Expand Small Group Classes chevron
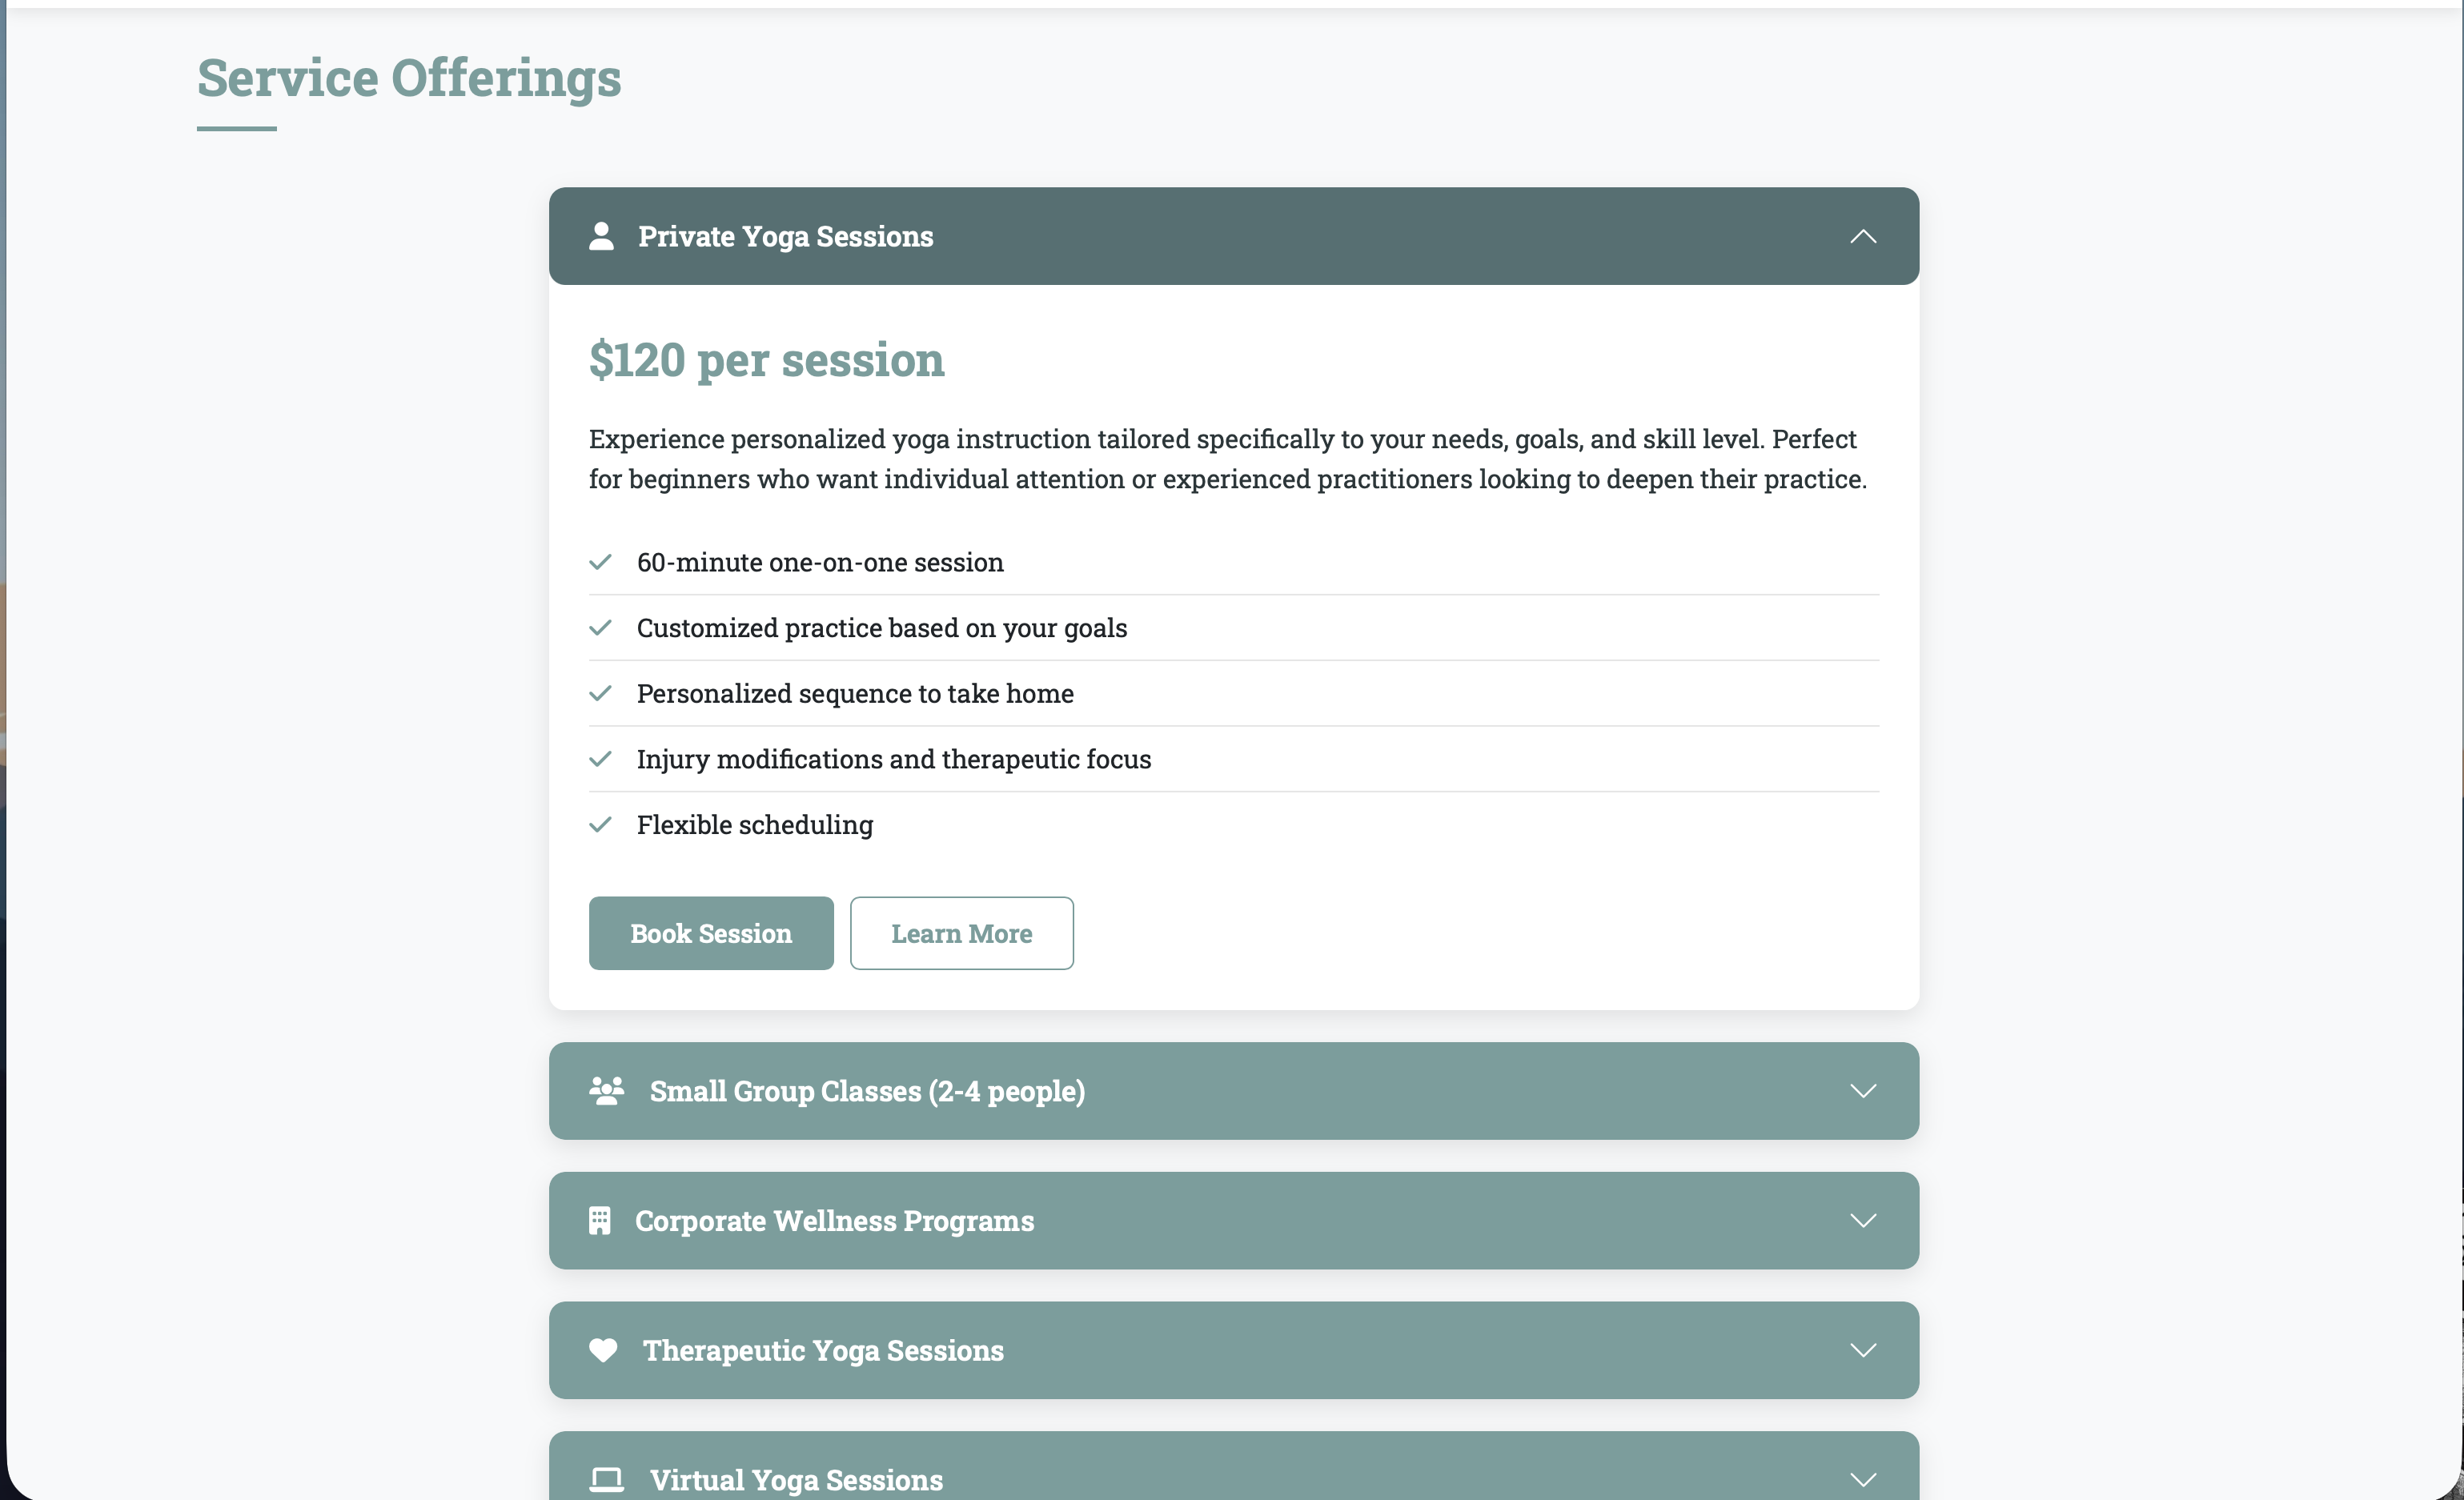This screenshot has height=1500, width=2464. (x=1862, y=1091)
